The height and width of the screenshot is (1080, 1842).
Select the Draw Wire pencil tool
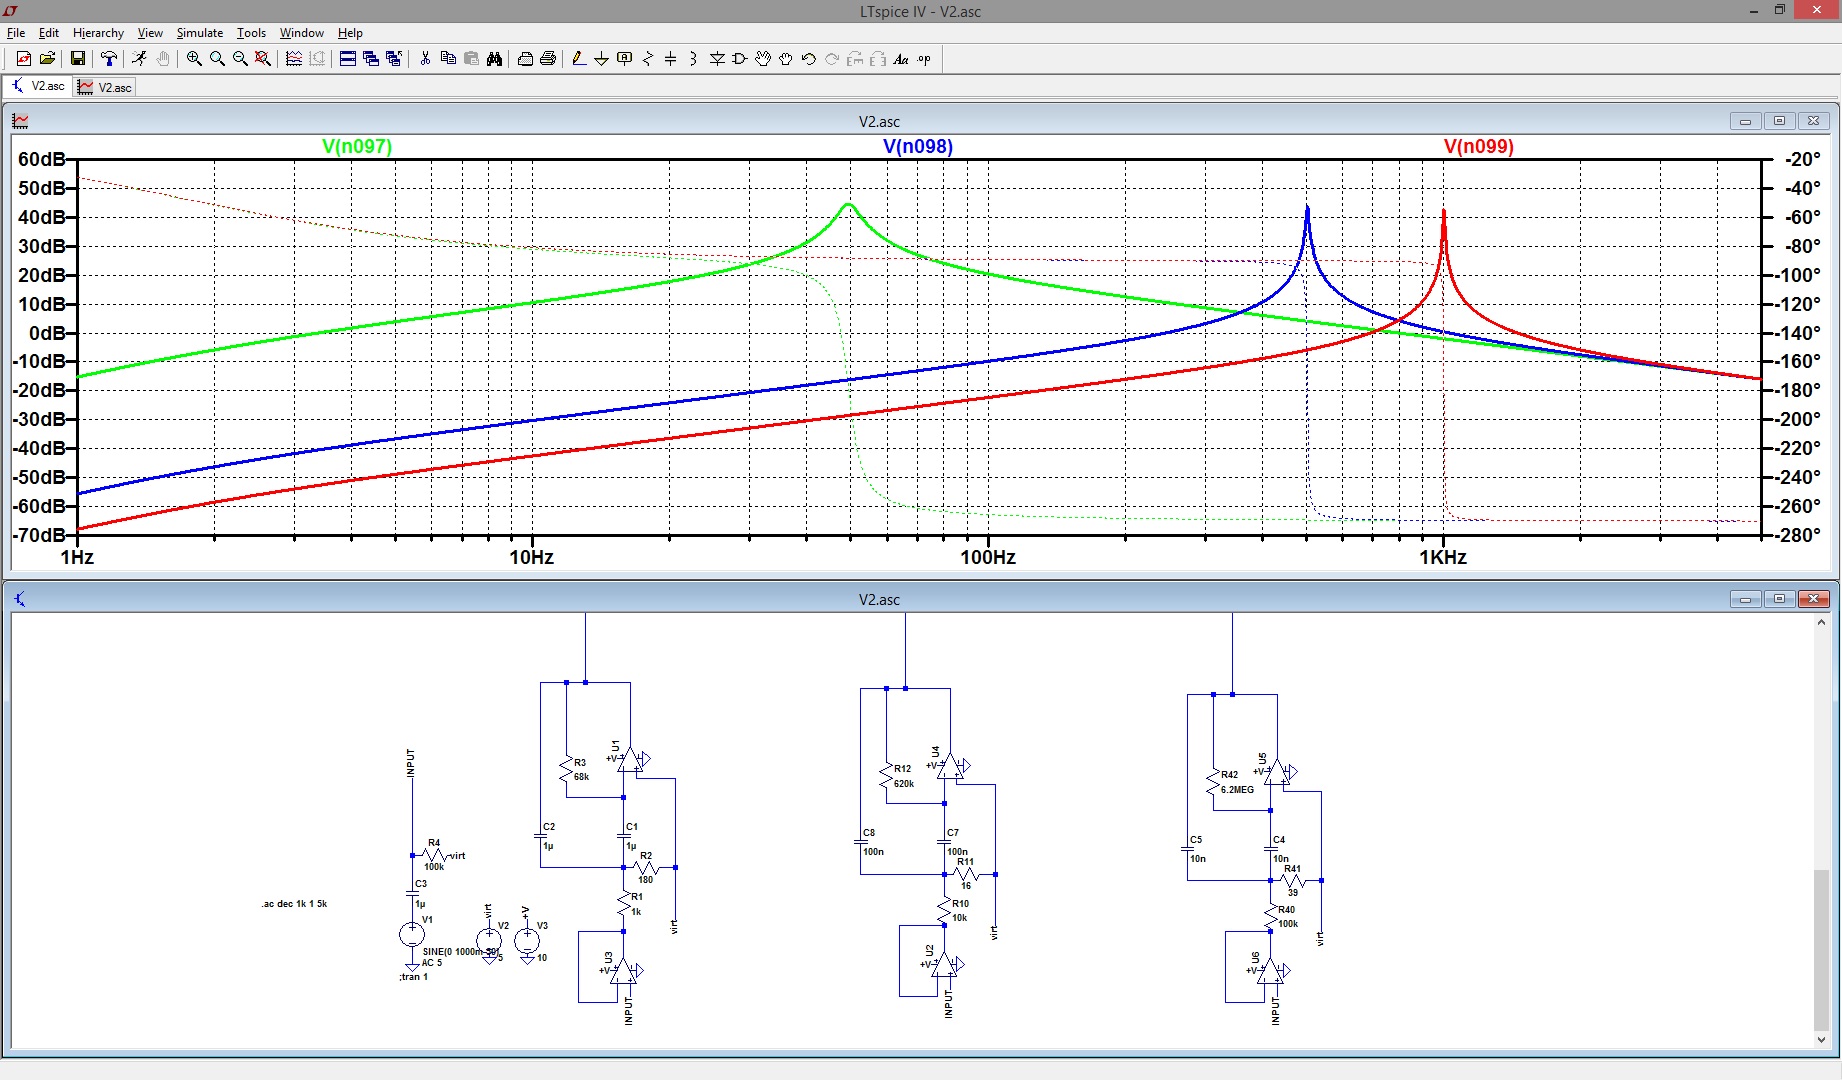pyautogui.click(x=579, y=59)
